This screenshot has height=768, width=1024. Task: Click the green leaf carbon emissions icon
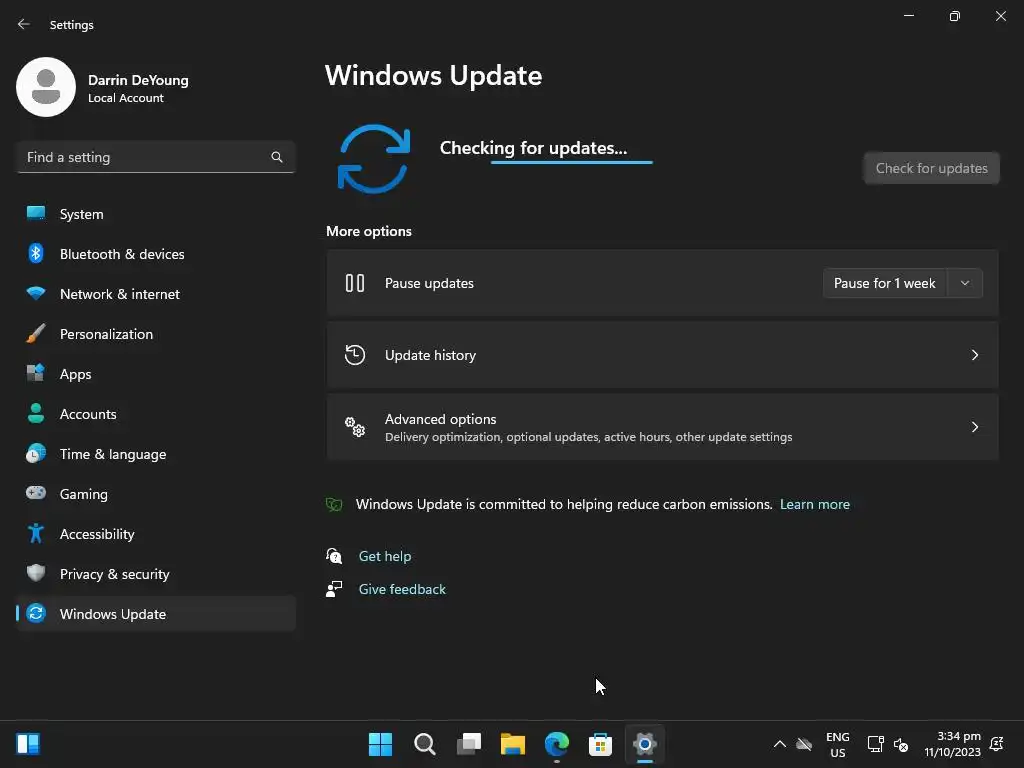click(x=334, y=504)
